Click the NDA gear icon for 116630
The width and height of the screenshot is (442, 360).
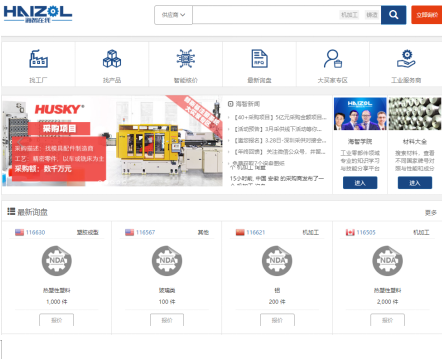pyautogui.click(x=57, y=261)
